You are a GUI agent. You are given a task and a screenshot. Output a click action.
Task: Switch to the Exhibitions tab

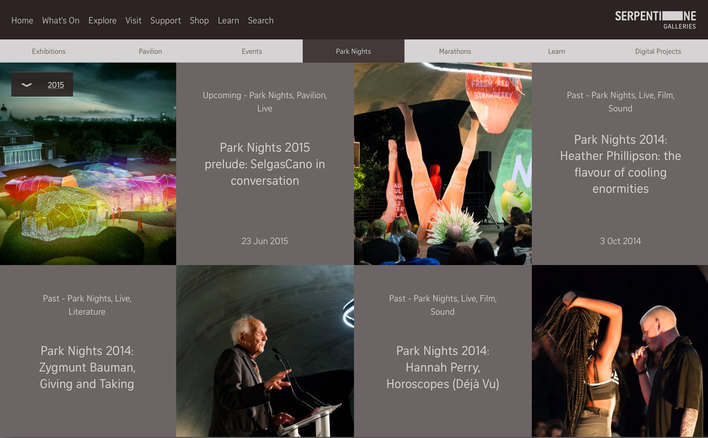click(49, 51)
